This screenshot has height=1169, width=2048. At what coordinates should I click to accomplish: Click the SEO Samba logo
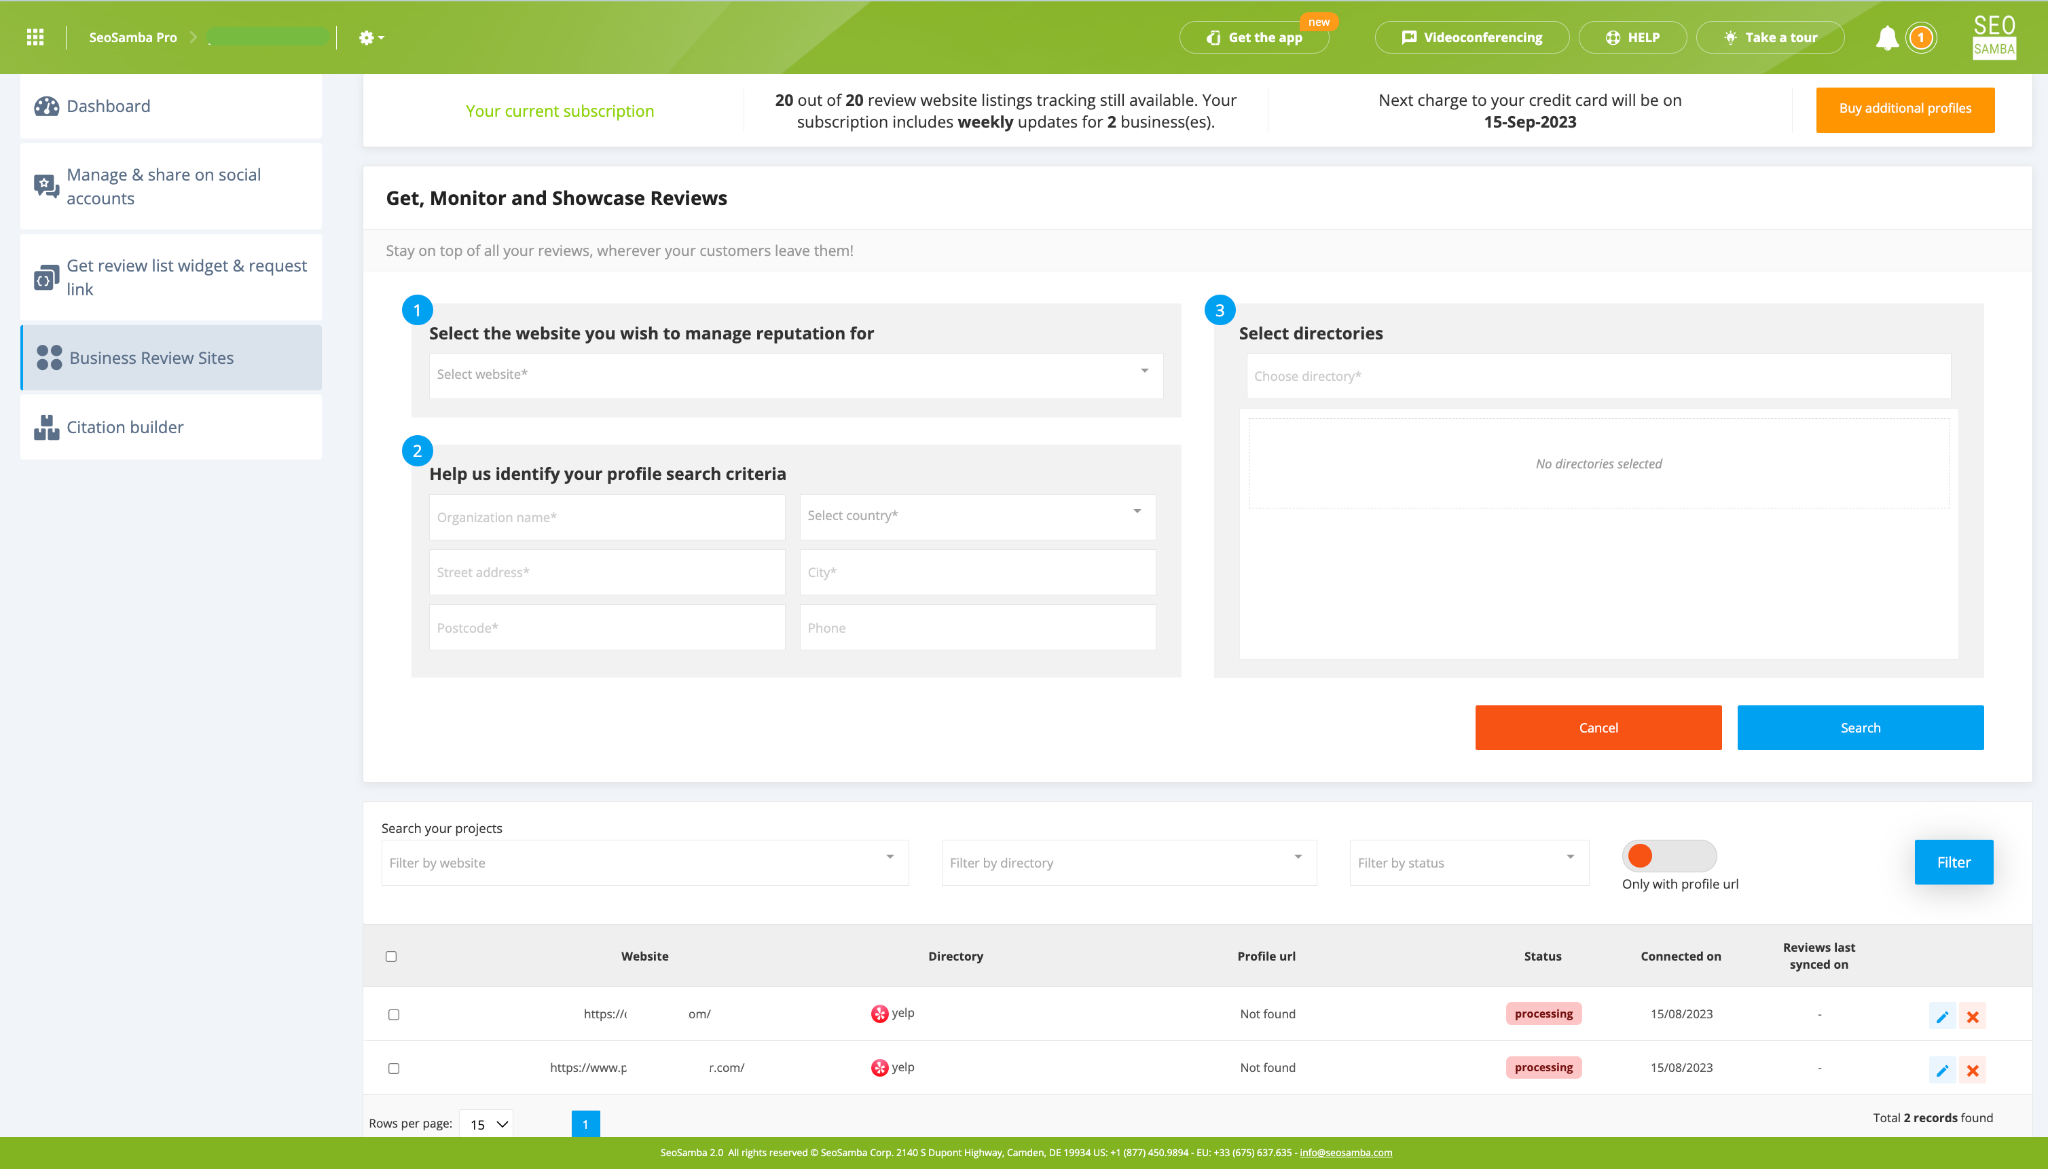pyautogui.click(x=1994, y=37)
